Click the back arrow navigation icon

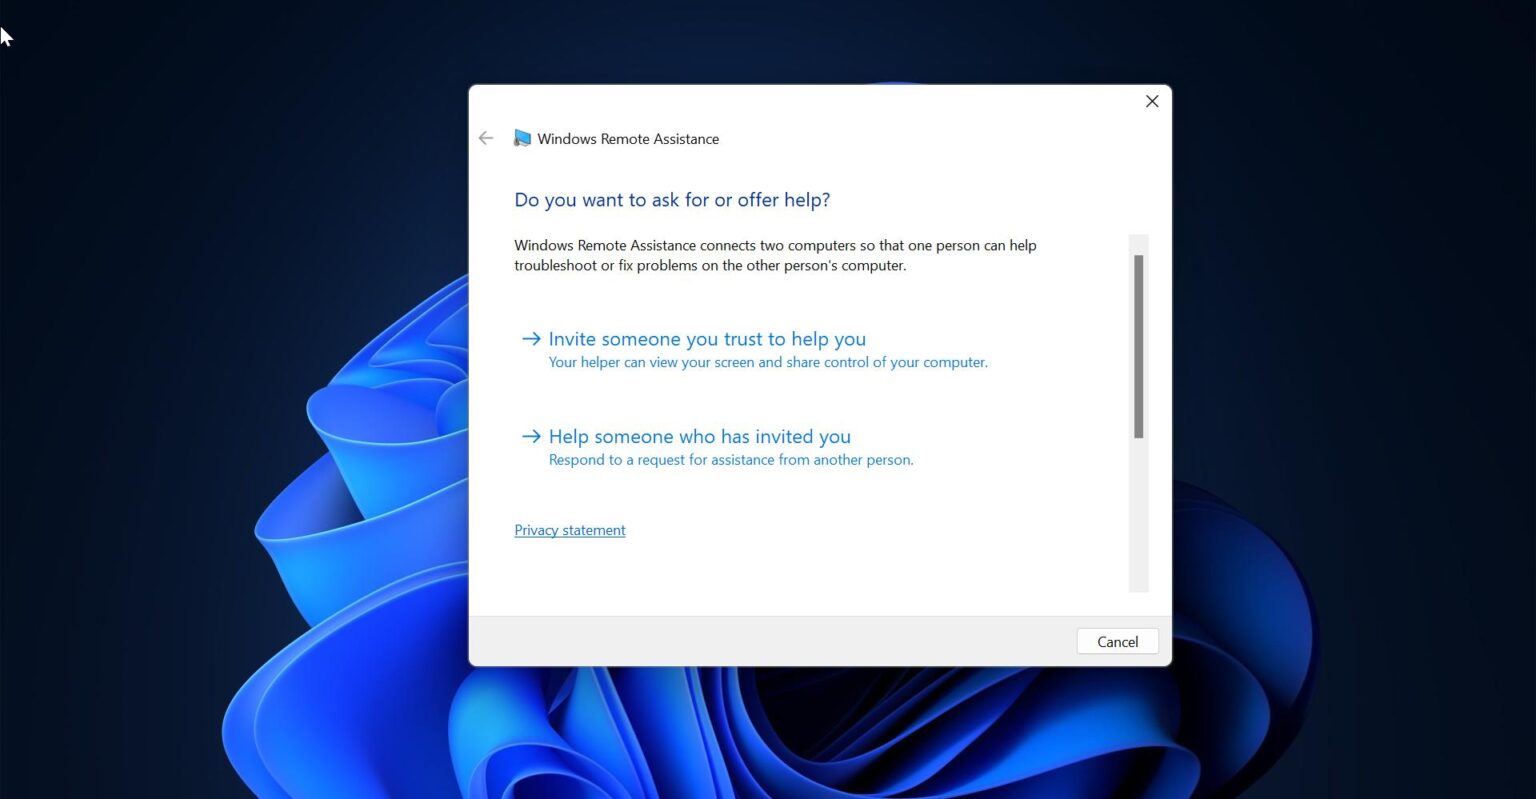pos(486,138)
